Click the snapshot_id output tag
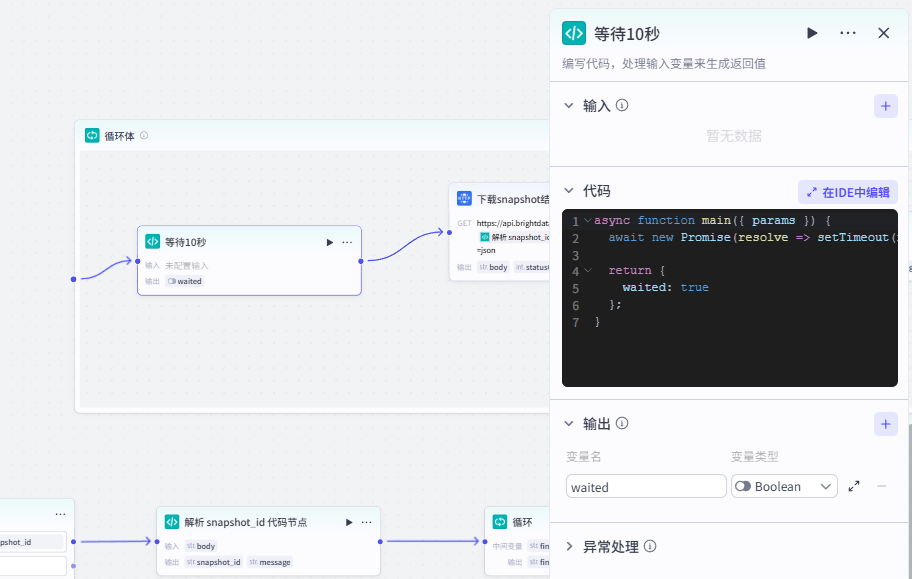Image resolution: width=912 pixels, height=579 pixels. pyautogui.click(x=213, y=562)
